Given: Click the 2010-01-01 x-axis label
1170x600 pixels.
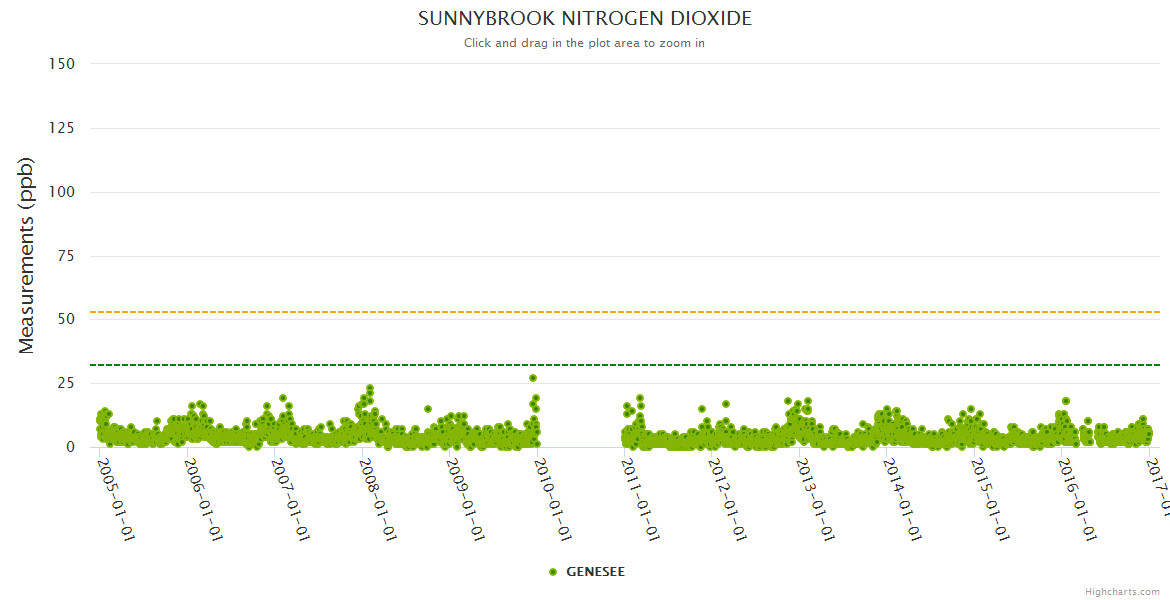Looking at the screenshot, I should (550, 500).
